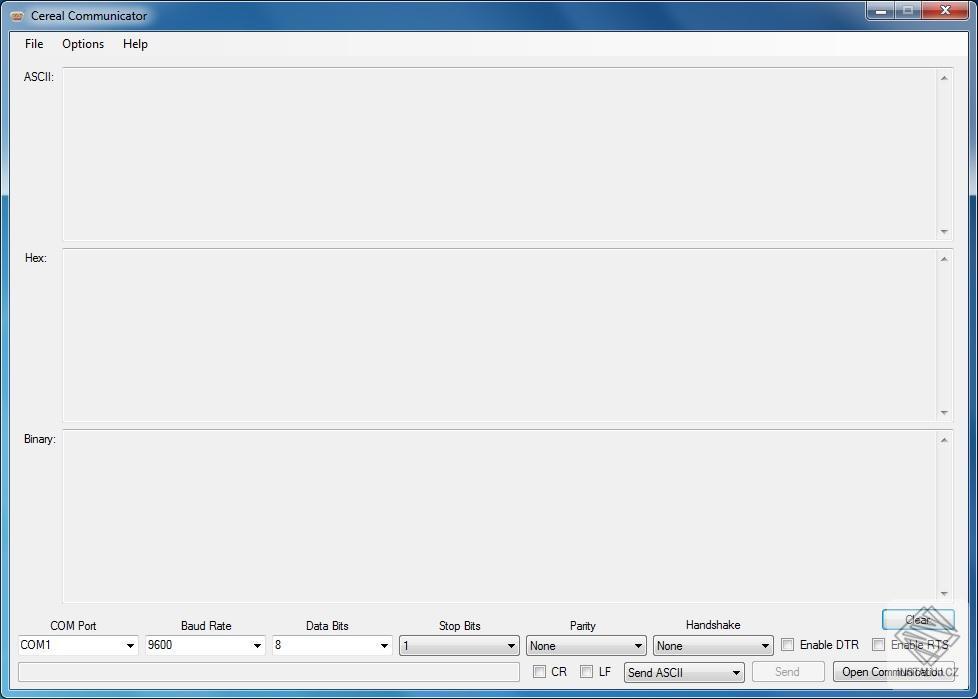This screenshot has height=699, width=978.
Task: Minimize the Cereal Communicator window
Action: pyautogui.click(x=881, y=11)
